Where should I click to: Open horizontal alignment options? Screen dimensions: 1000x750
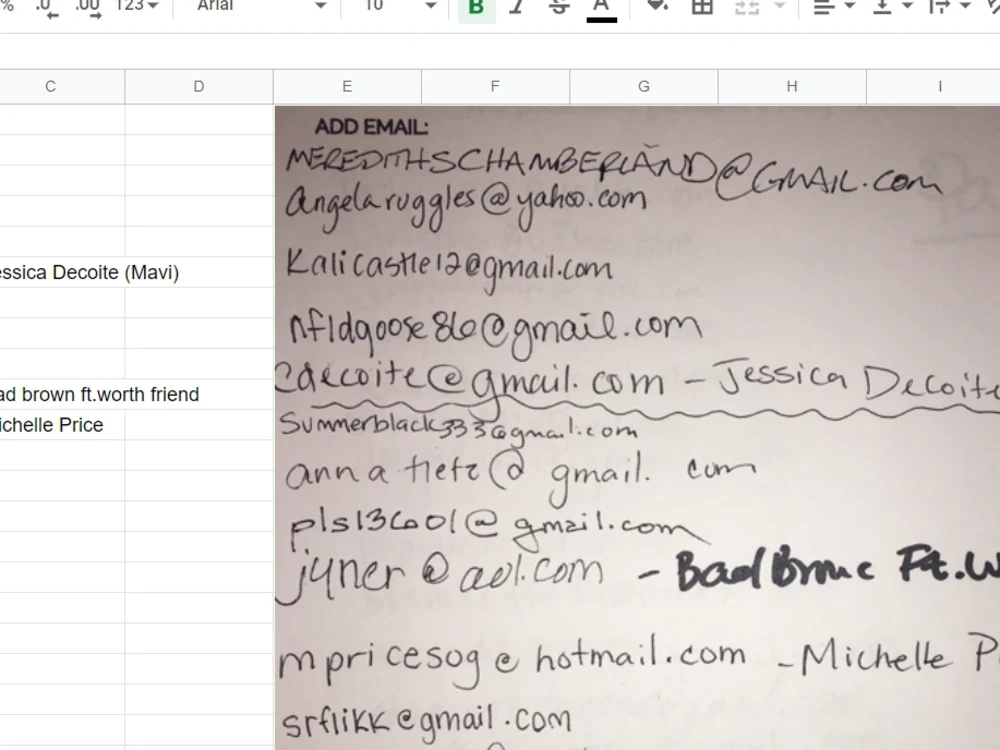[x=826, y=8]
